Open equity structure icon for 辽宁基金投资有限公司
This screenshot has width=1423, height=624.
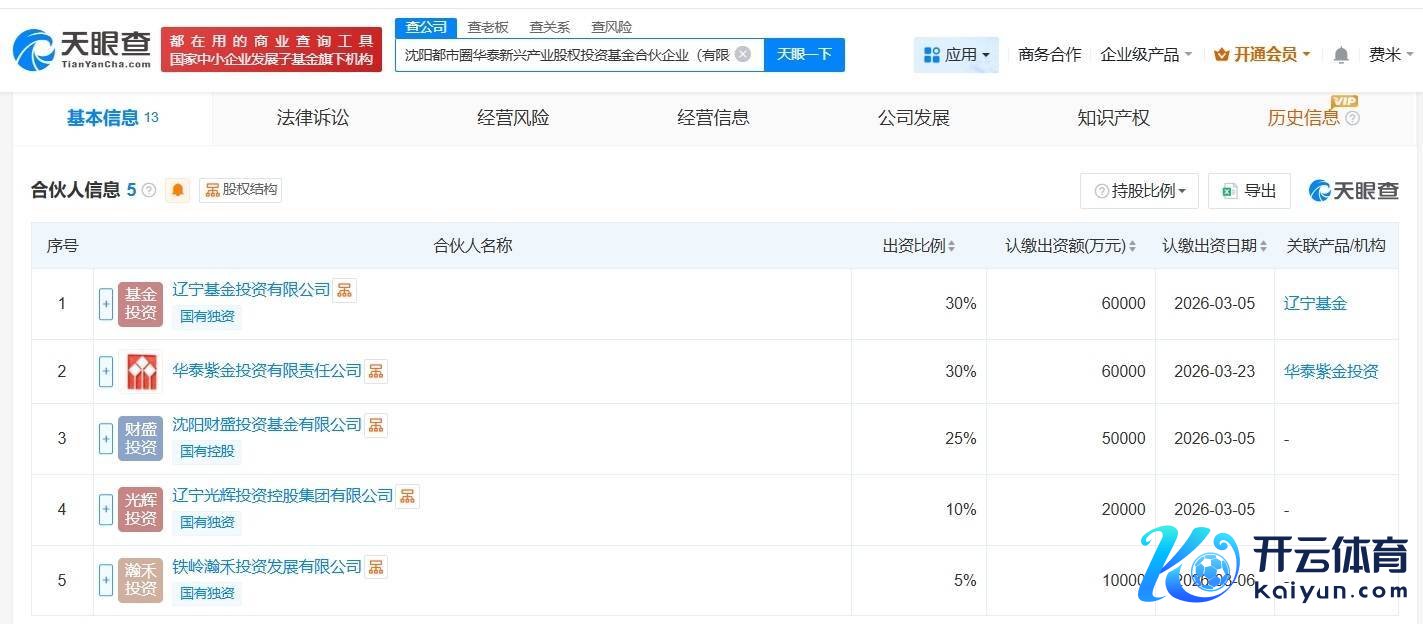[x=344, y=290]
